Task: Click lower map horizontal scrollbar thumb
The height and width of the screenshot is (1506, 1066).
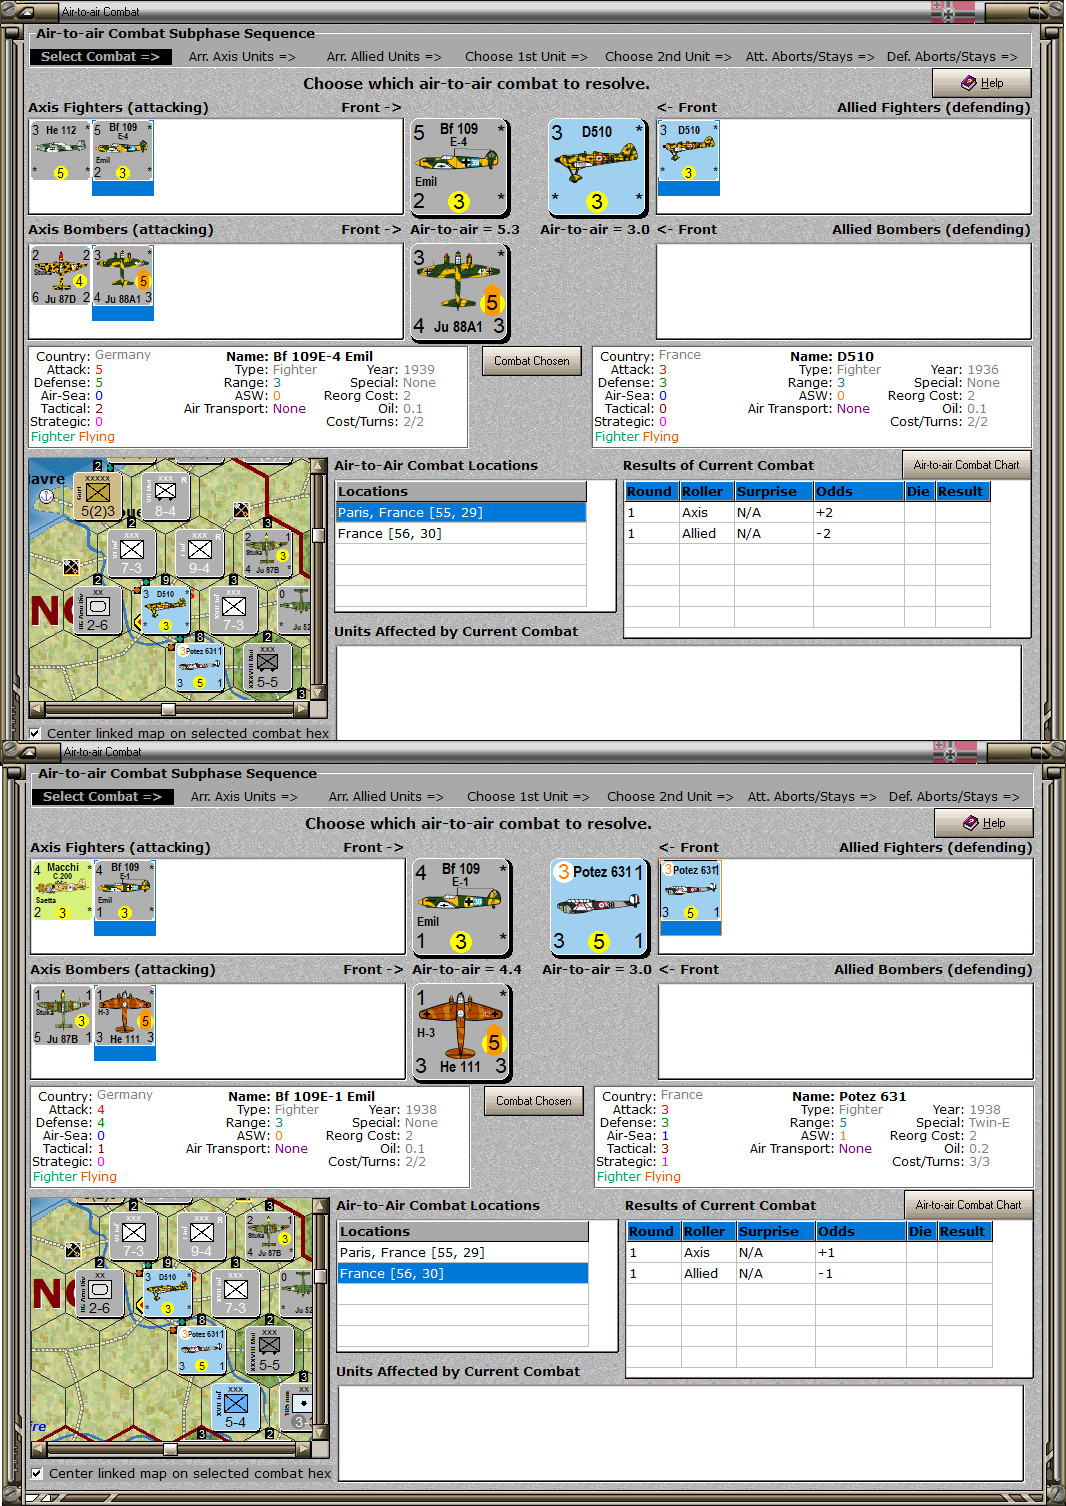Action: pyautogui.click(x=170, y=1449)
